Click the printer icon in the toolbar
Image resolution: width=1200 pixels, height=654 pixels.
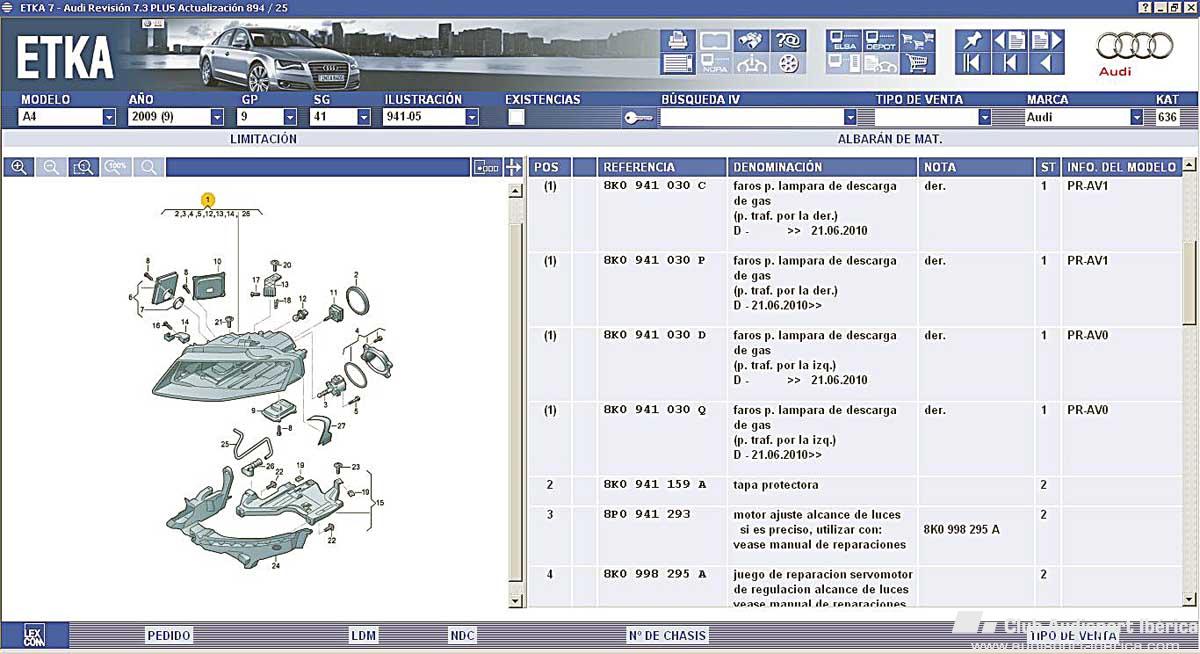click(677, 41)
